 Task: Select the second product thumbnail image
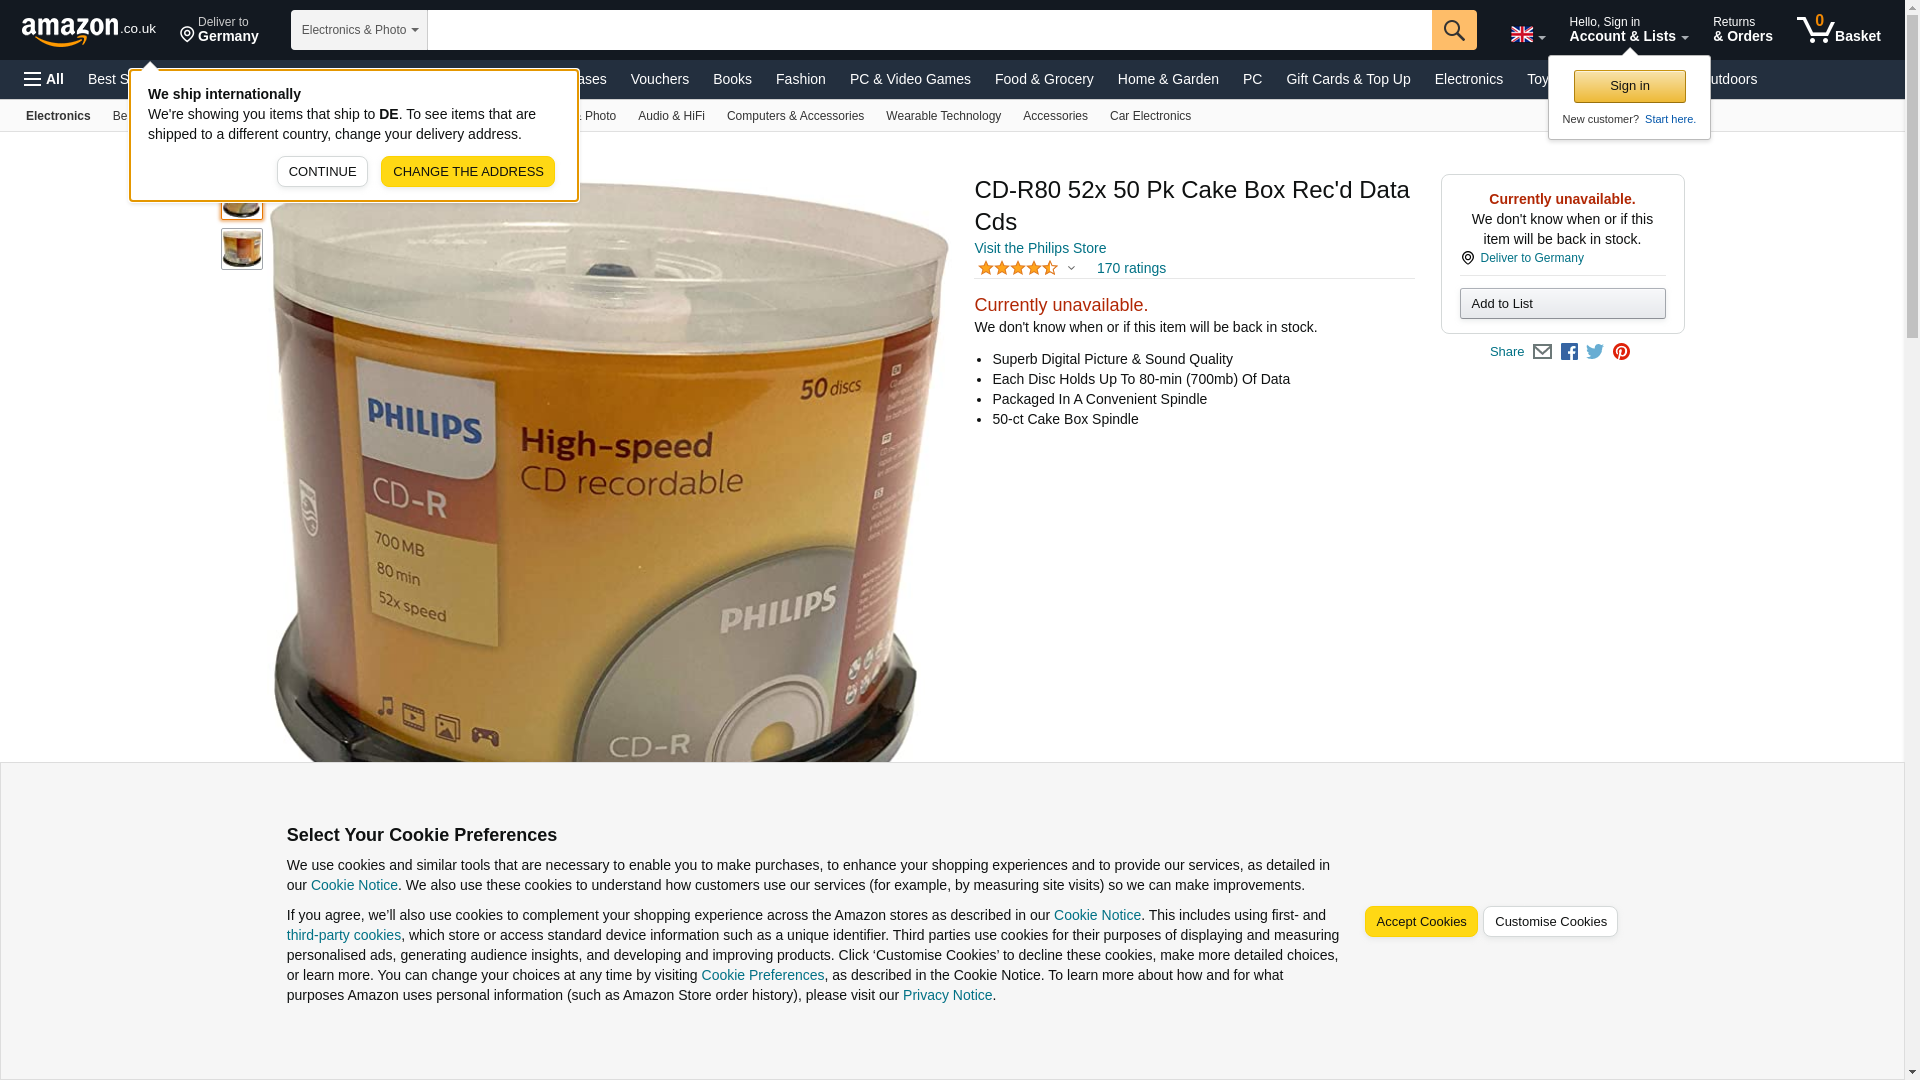coord(242,249)
